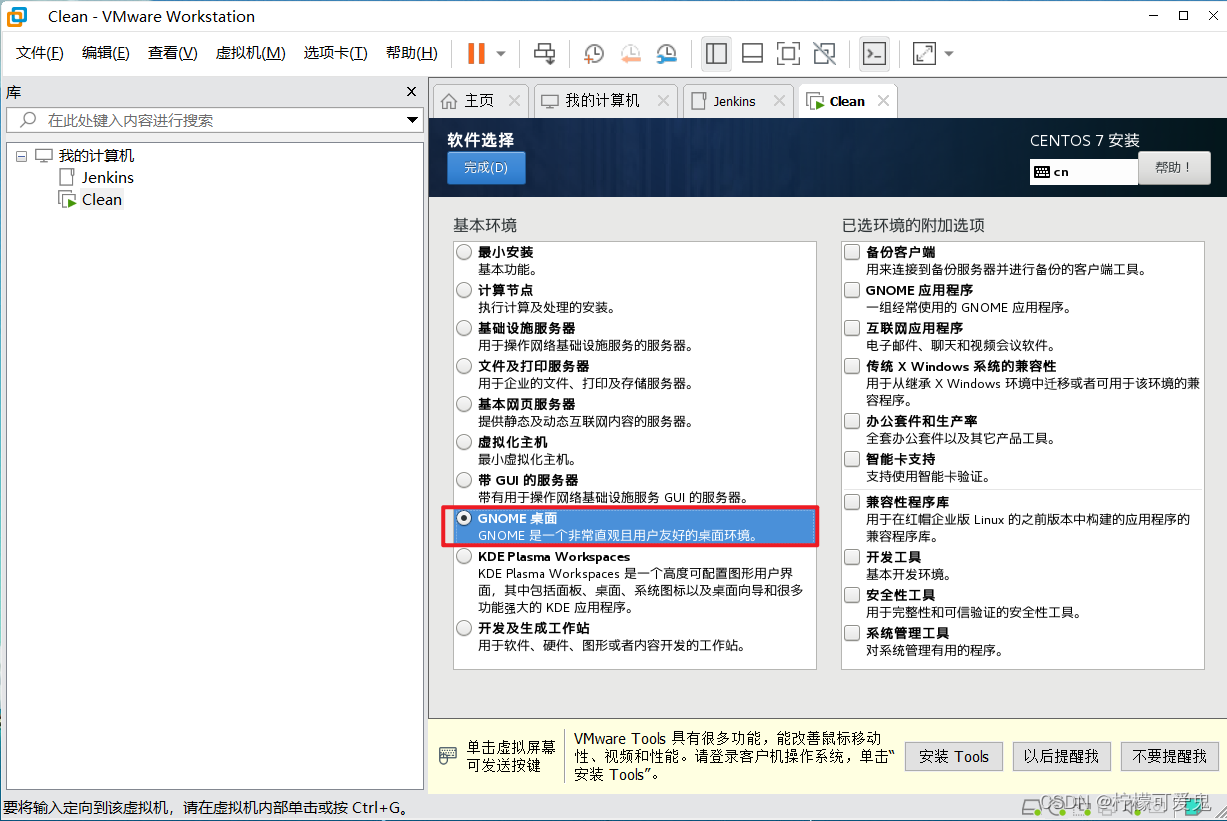Send Ctrl+Alt+Del to the virtual machine
The width and height of the screenshot is (1227, 821).
(544, 53)
